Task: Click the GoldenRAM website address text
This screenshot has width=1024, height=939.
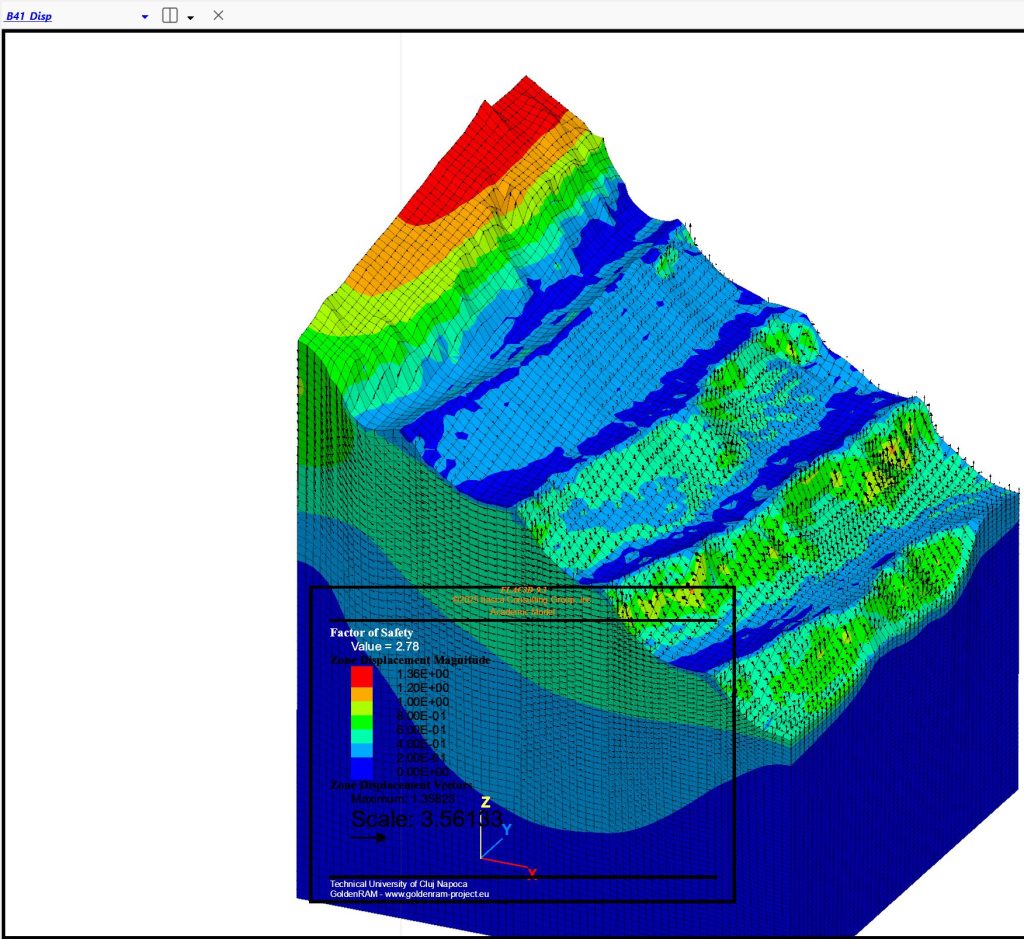Action: coord(410,894)
